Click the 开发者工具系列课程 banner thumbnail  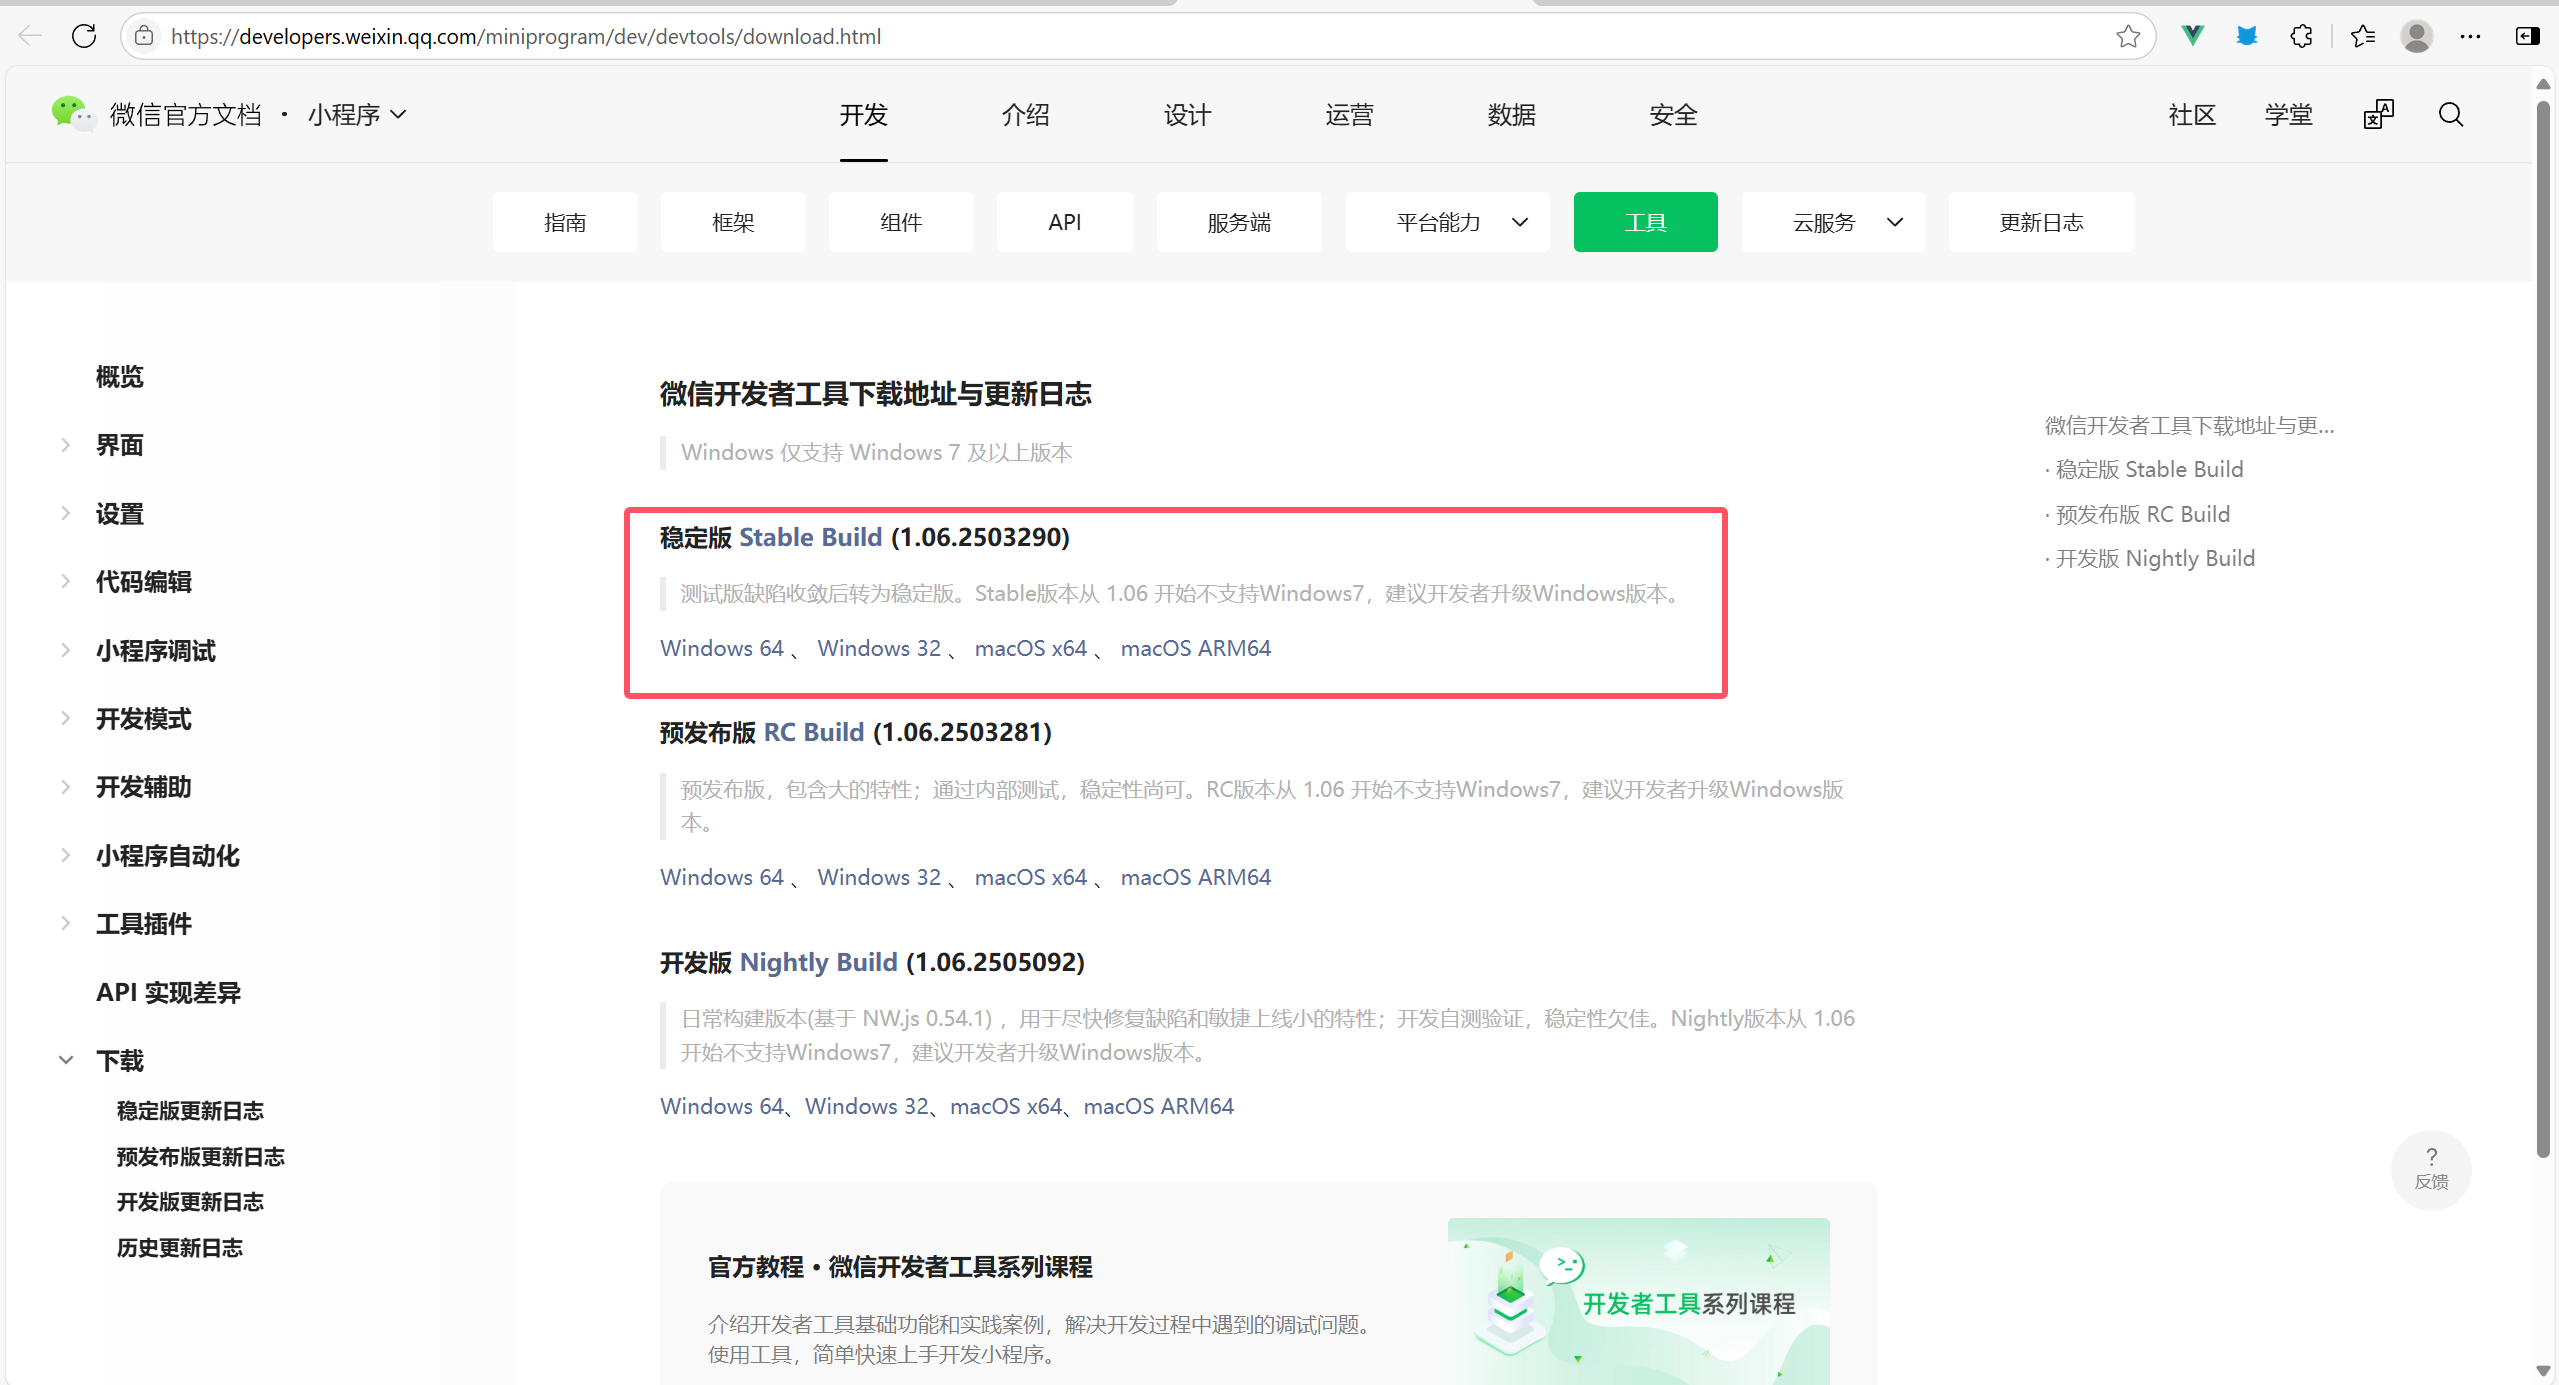tap(1638, 1300)
